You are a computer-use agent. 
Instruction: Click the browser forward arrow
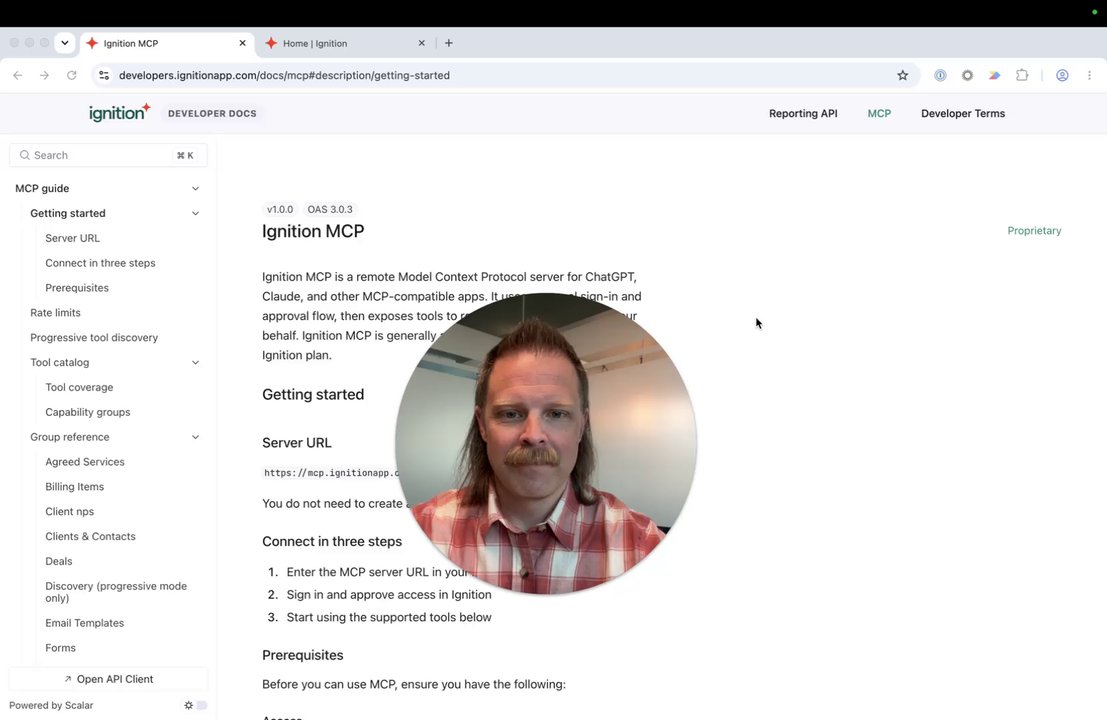44,76
